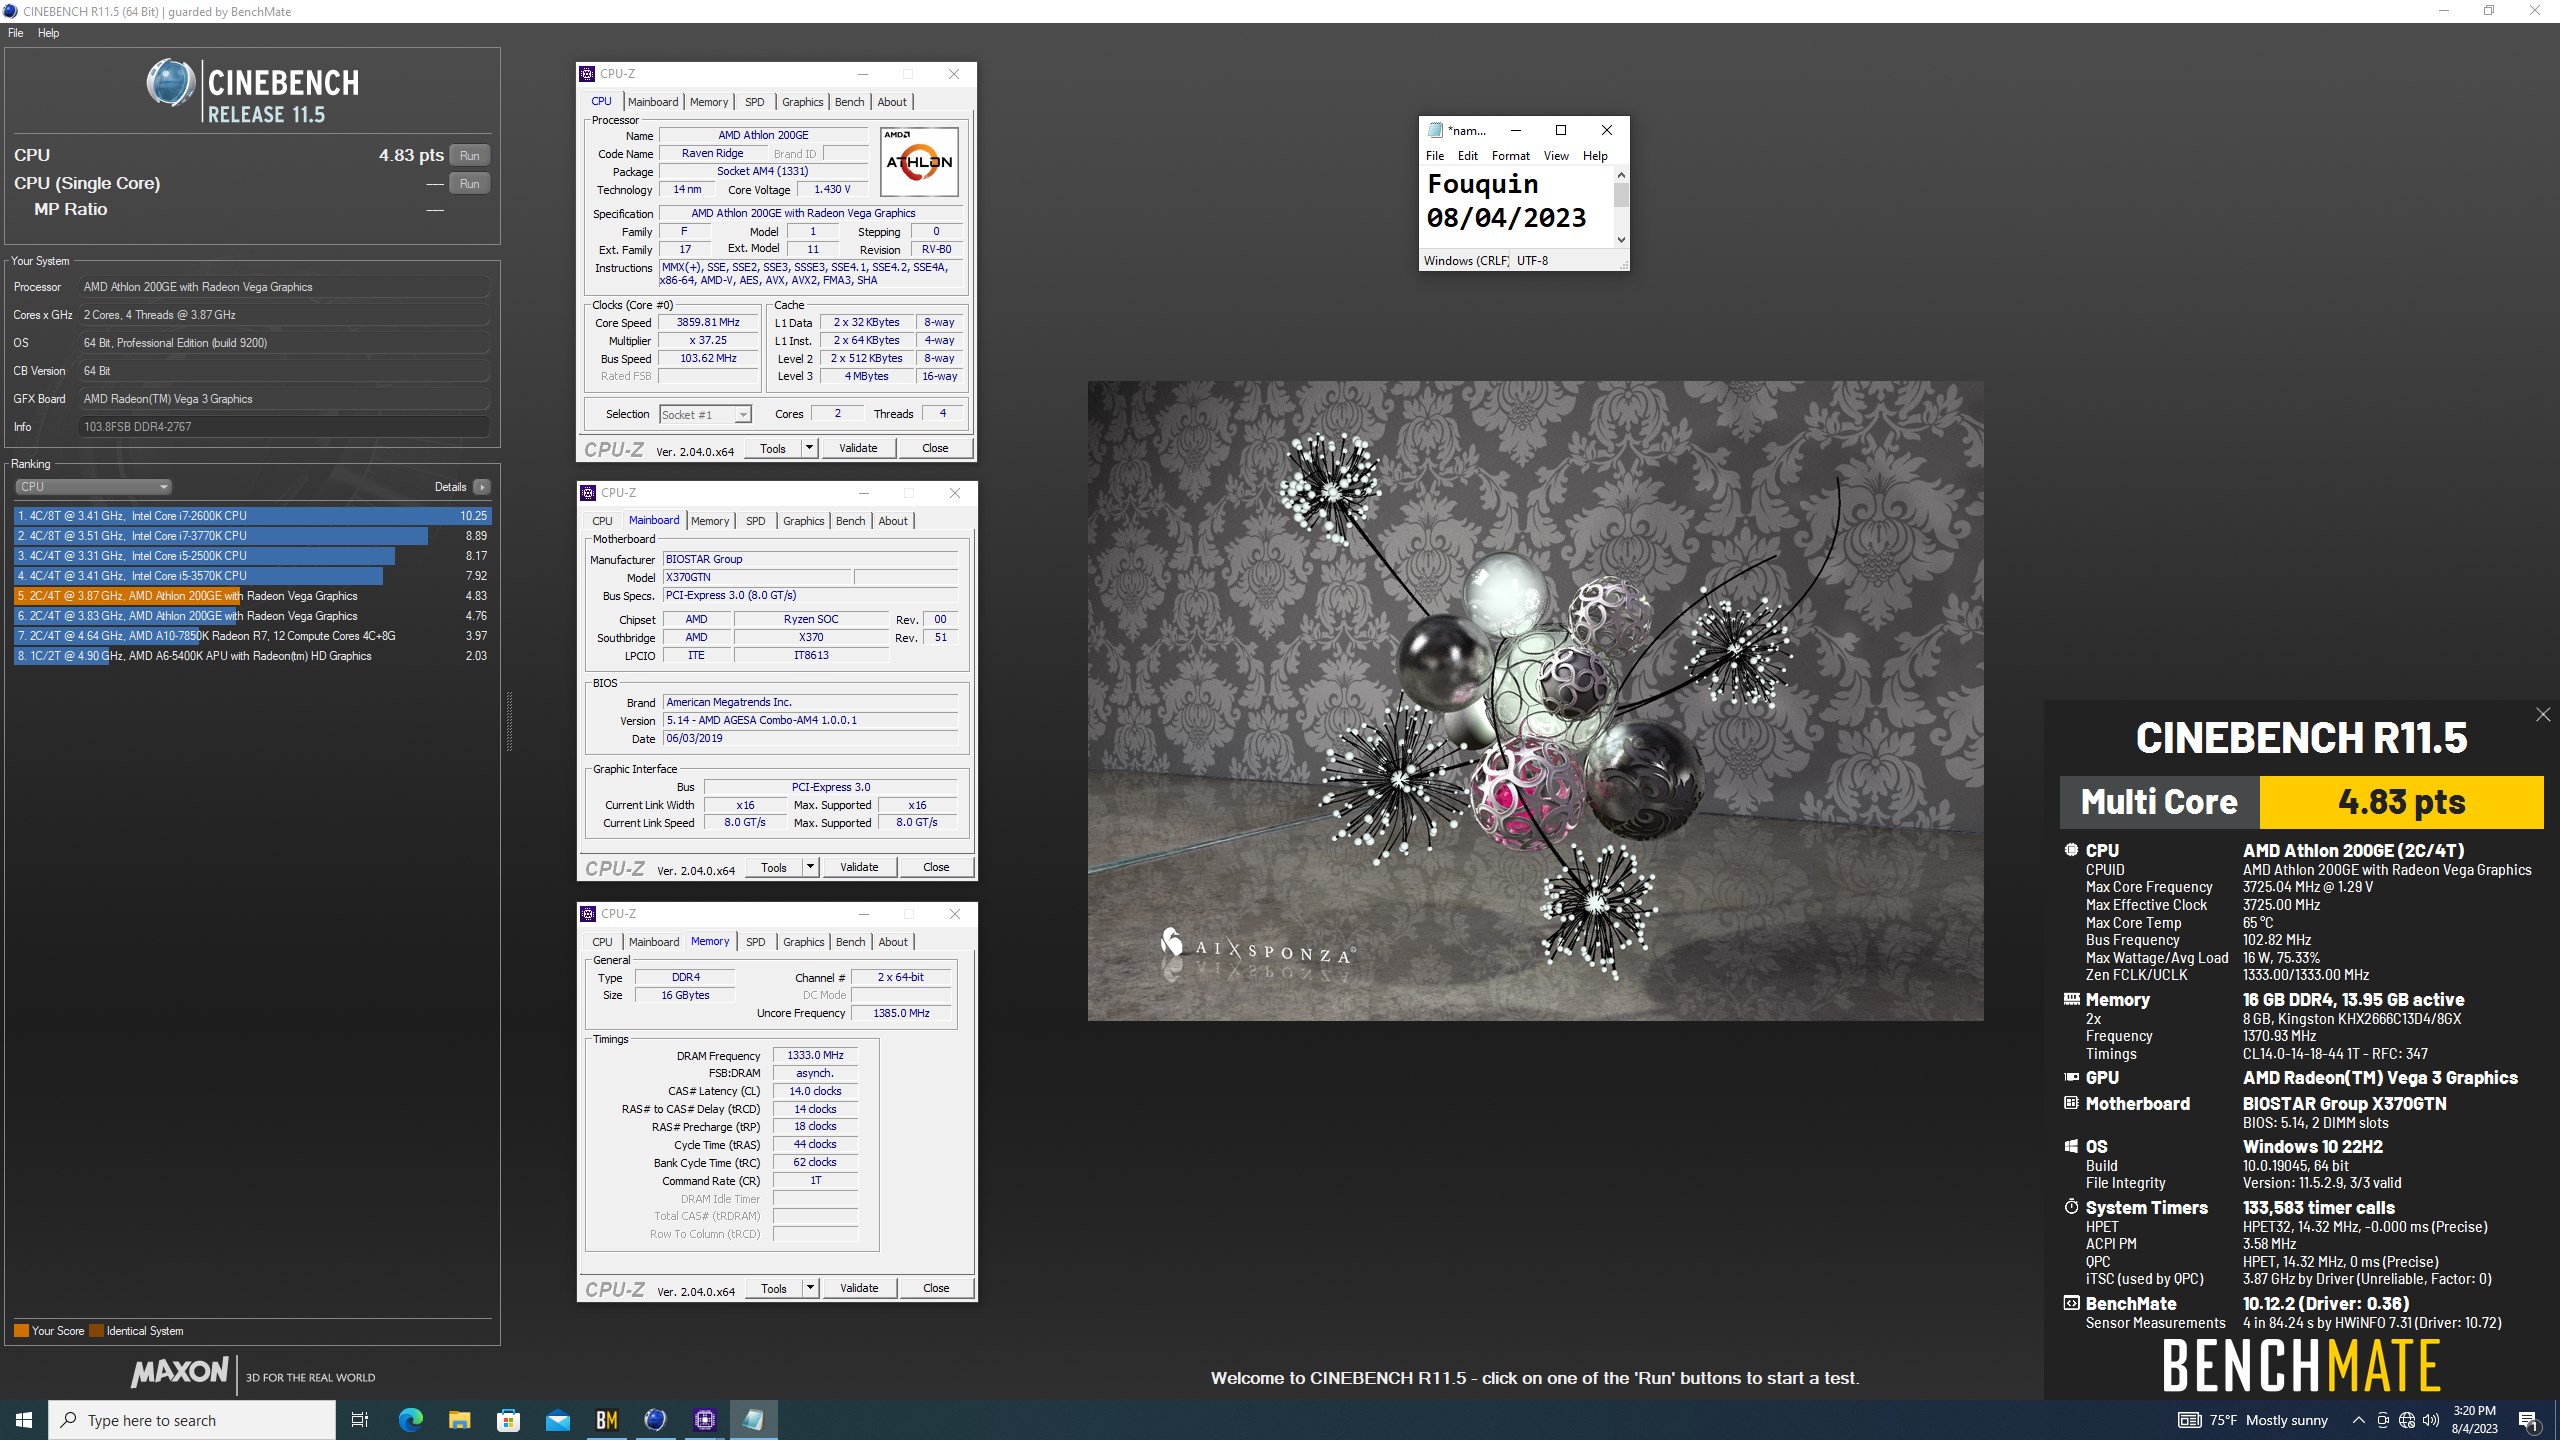Open the Notepad File menu
Viewport: 2560px width, 1440px height.
coord(1434,156)
